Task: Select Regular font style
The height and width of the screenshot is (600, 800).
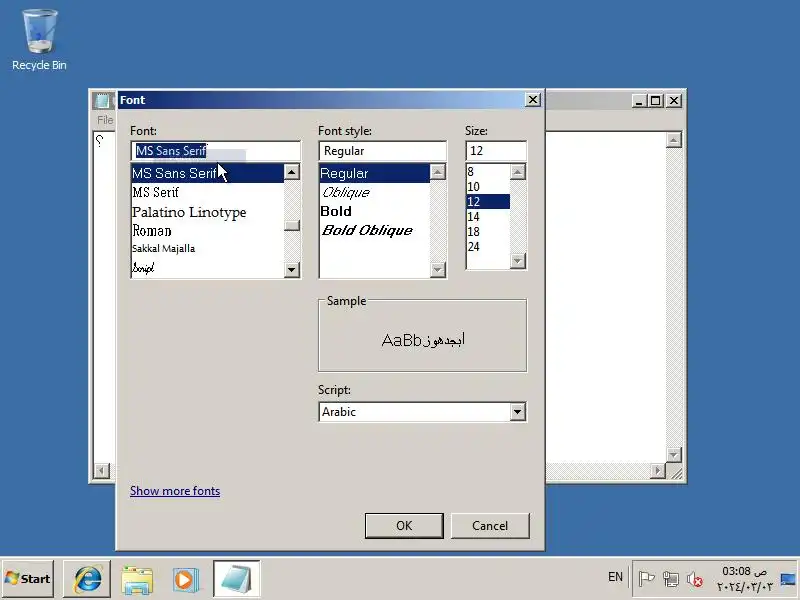Action: tap(374, 173)
